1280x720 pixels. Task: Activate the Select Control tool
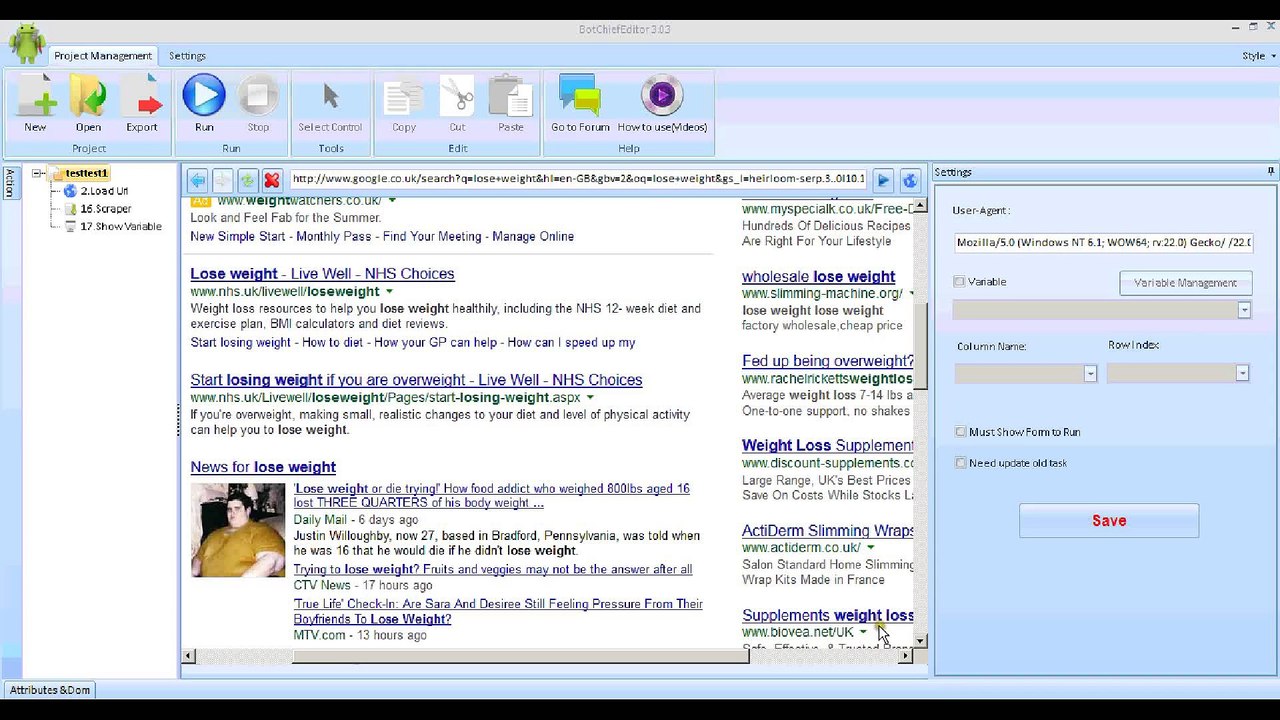point(330,103)
